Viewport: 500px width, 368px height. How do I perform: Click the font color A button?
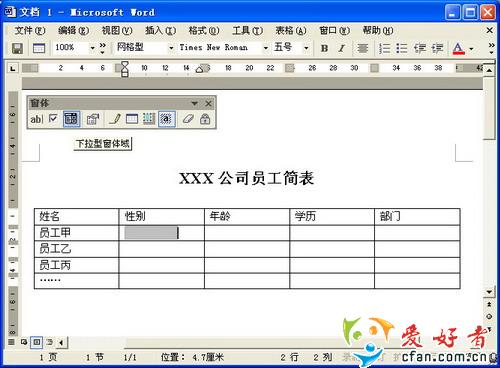point(459,48)
